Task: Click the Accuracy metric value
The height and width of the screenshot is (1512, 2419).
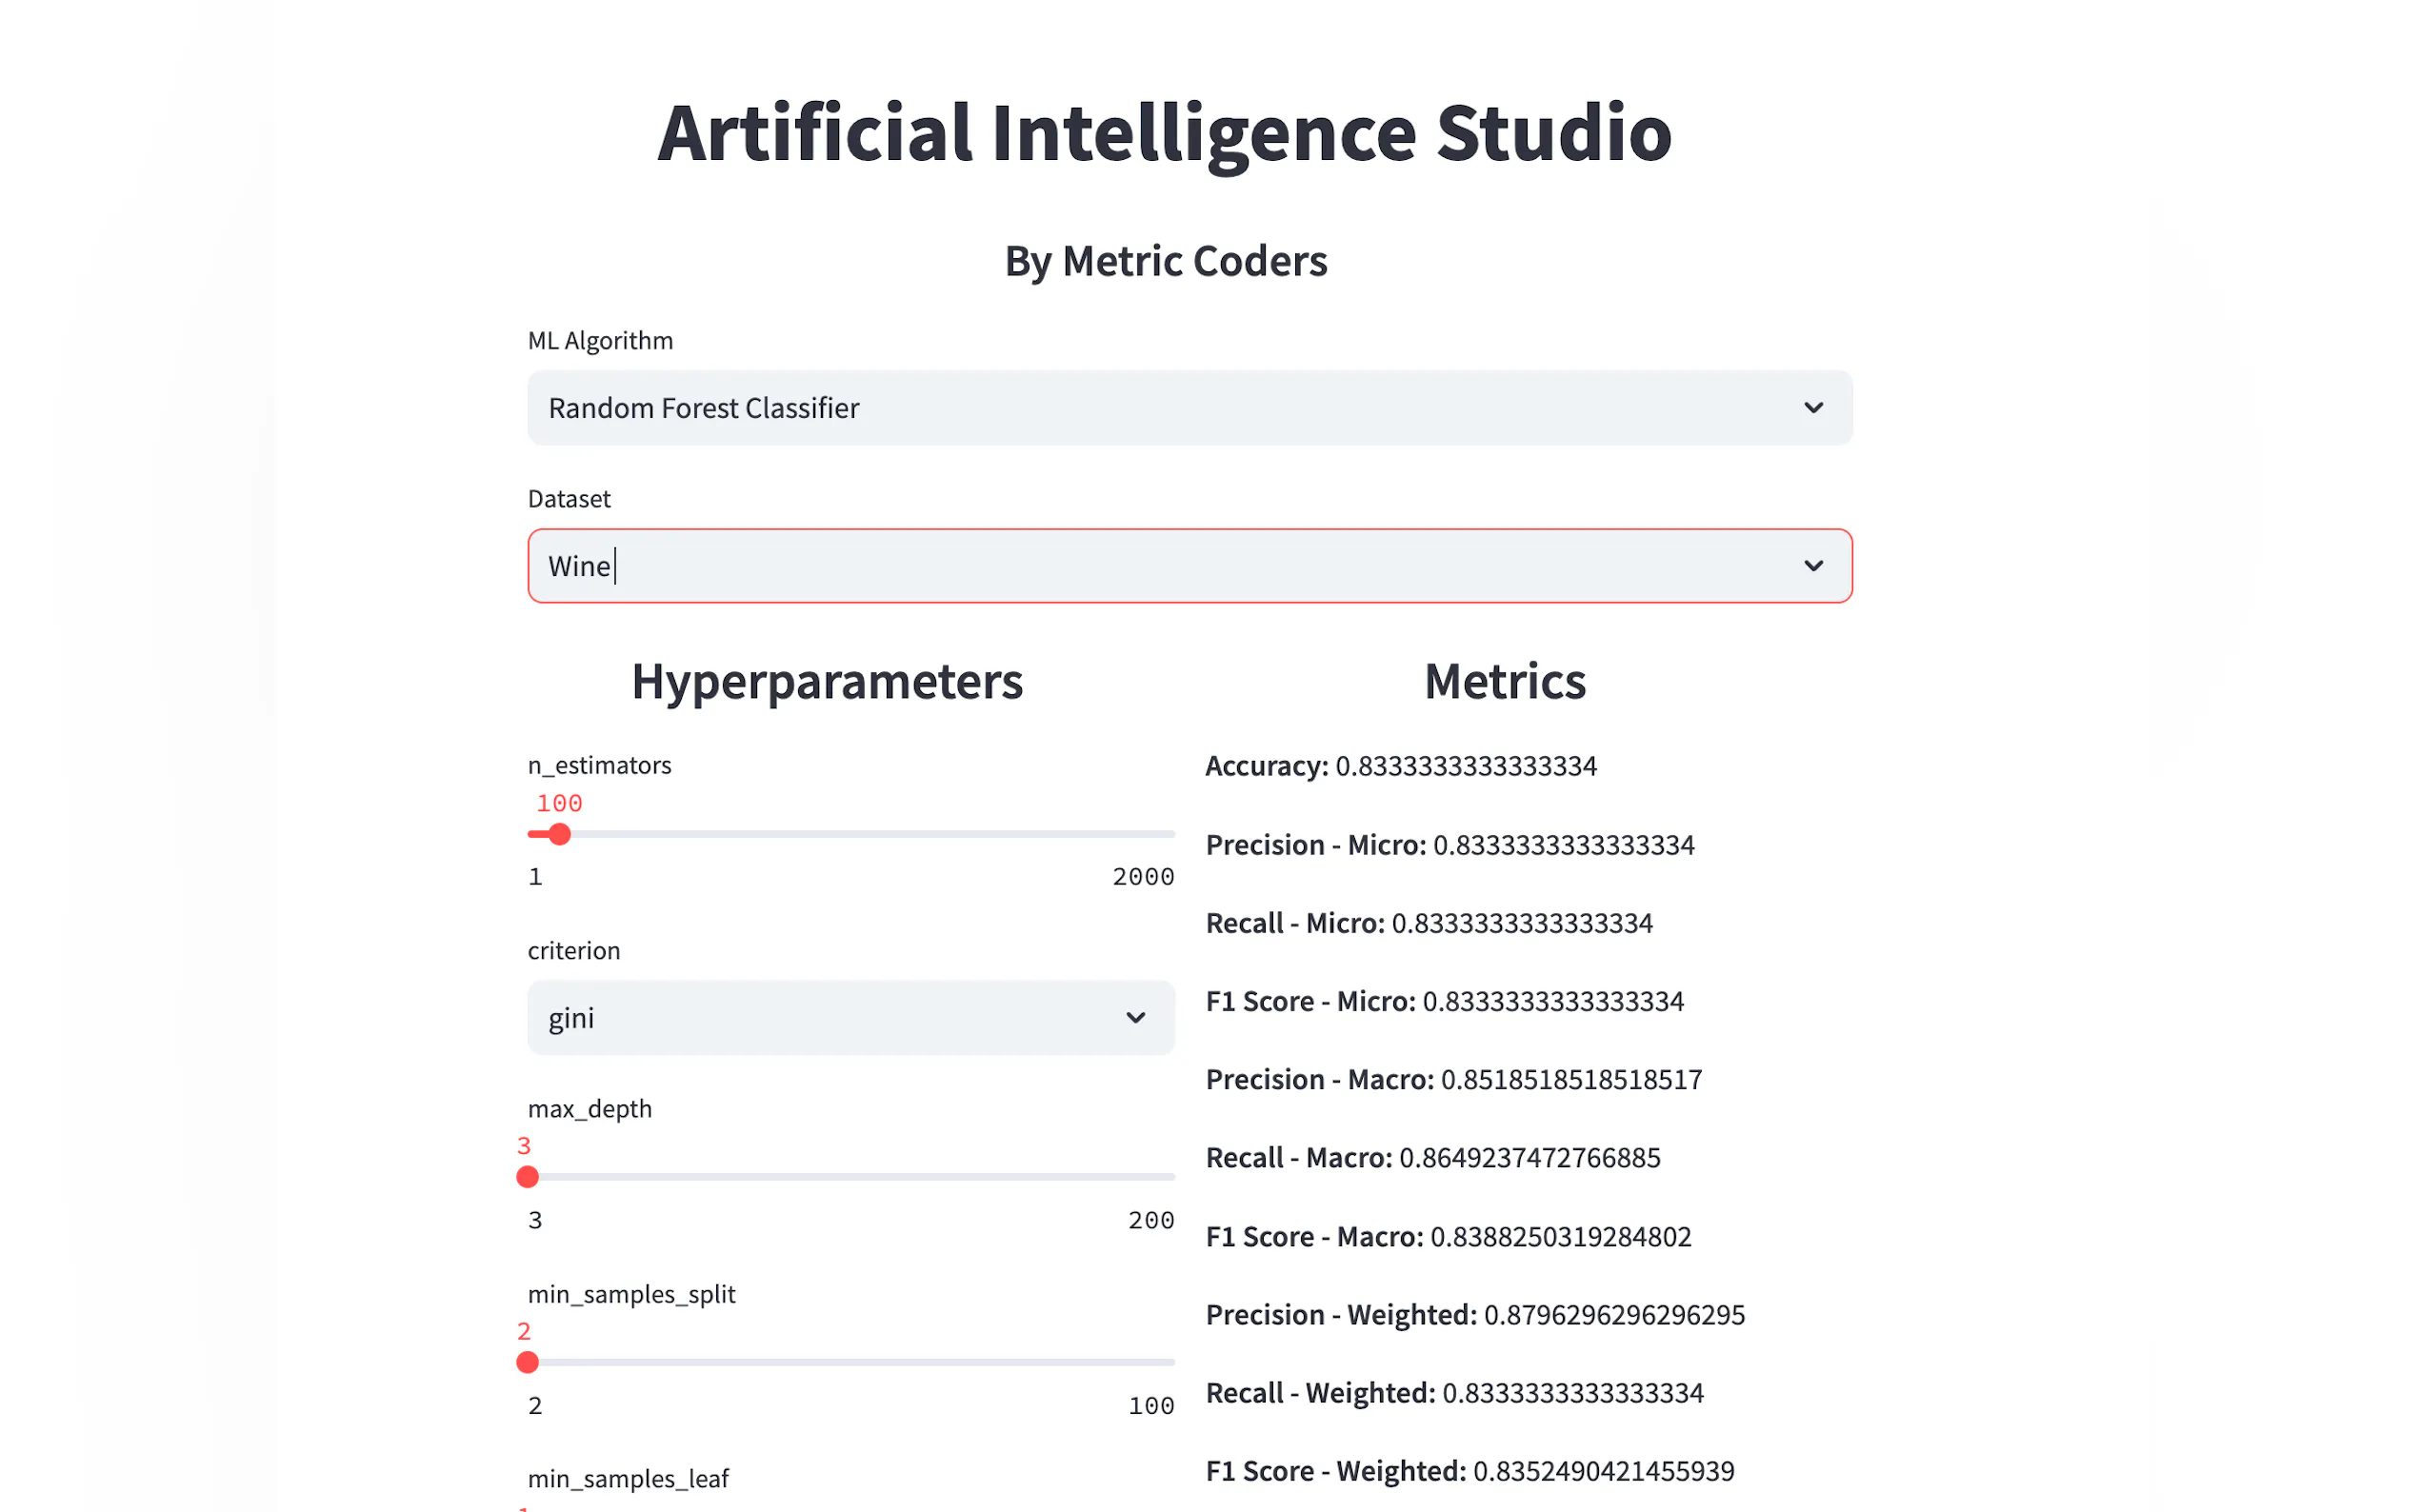Action: (1466, 766)
